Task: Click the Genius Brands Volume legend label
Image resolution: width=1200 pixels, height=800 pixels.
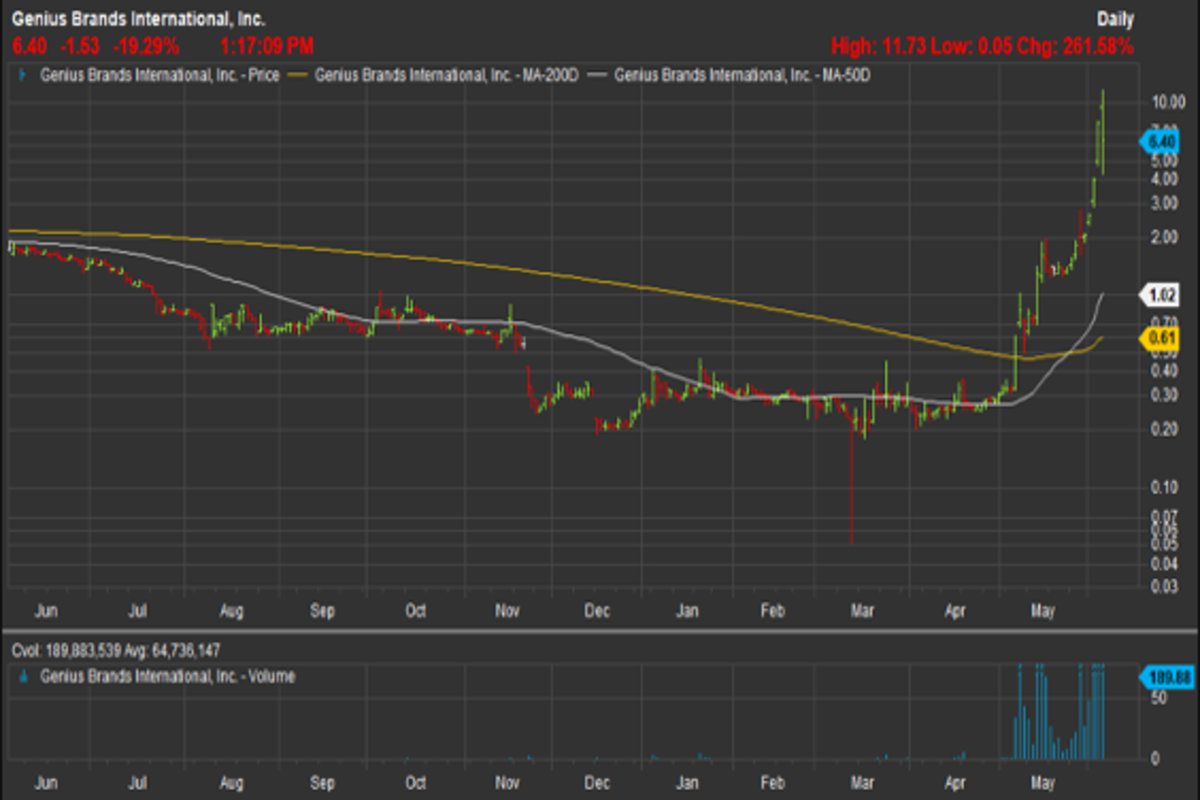Action: point(167,677)
